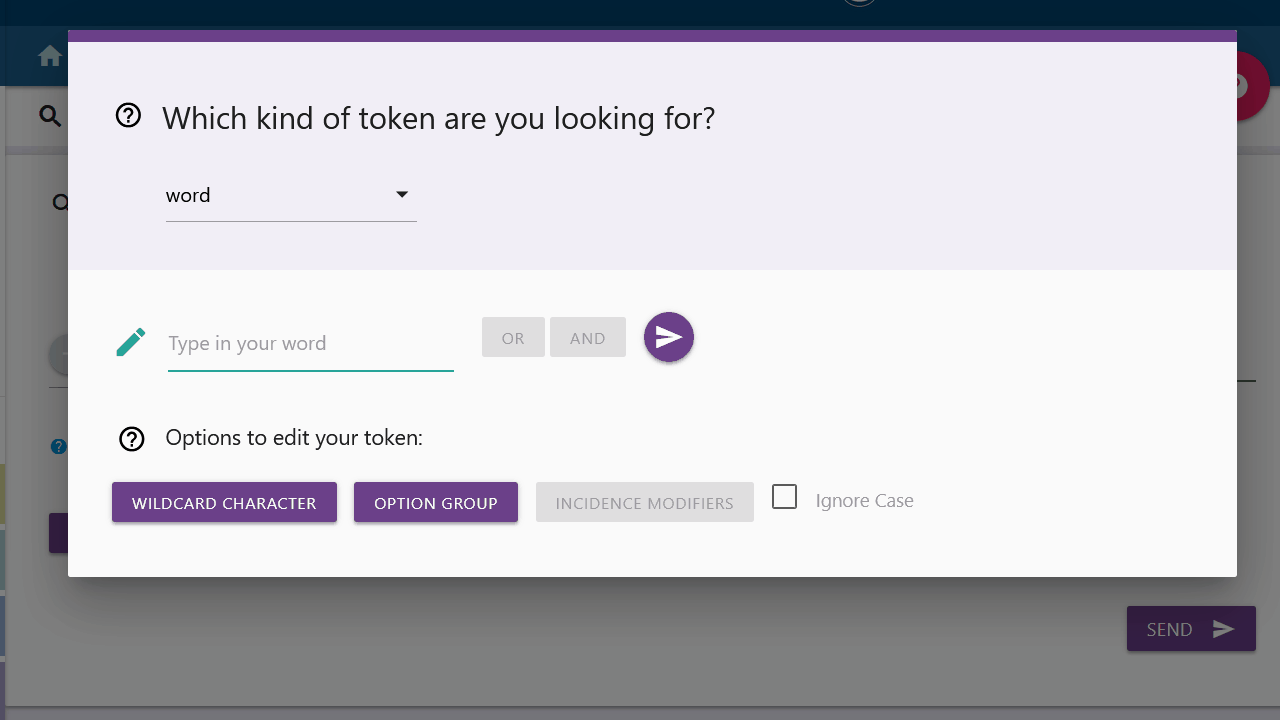1280x720 pixels.
Task: Click the WILDCARD CHARACTER button
Action: [x=224, y=503]
